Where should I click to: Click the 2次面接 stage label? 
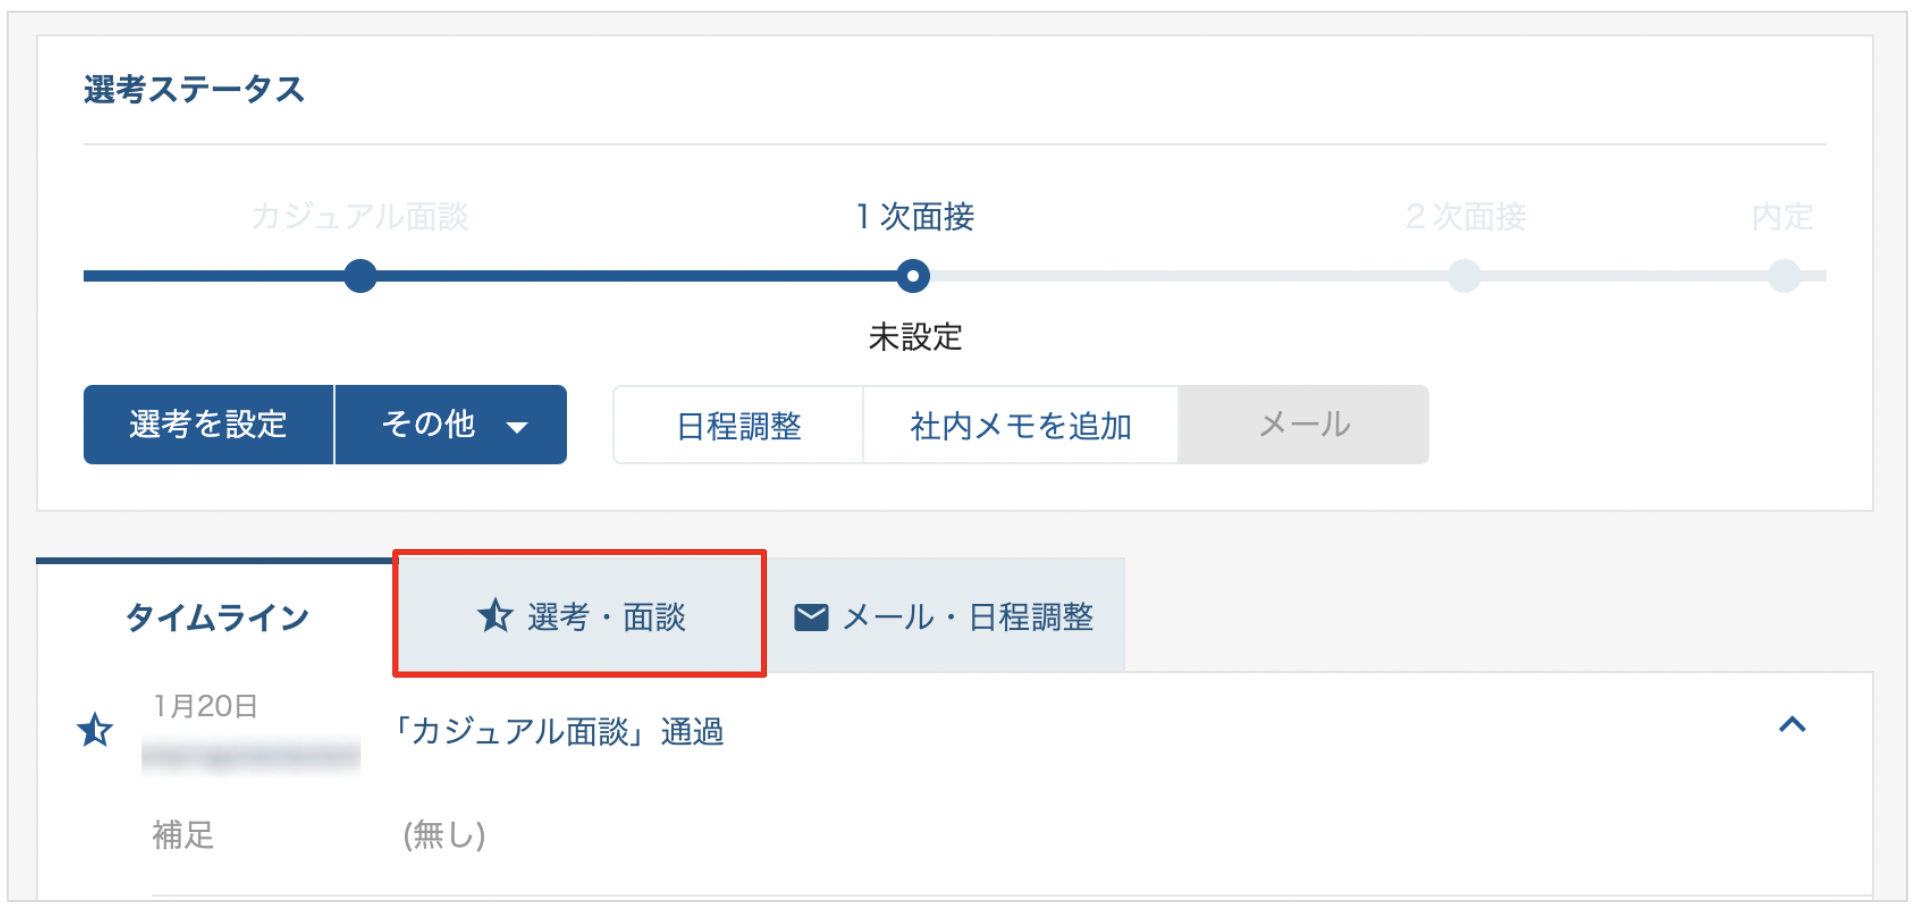1465,216
